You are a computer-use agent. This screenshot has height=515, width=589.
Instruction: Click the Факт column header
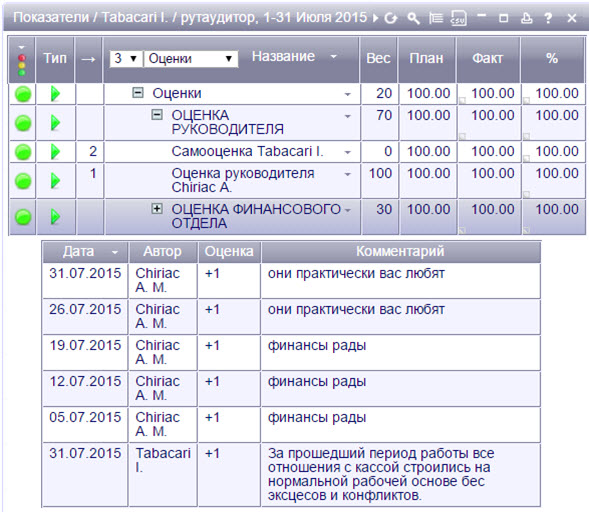coord(488,59)
